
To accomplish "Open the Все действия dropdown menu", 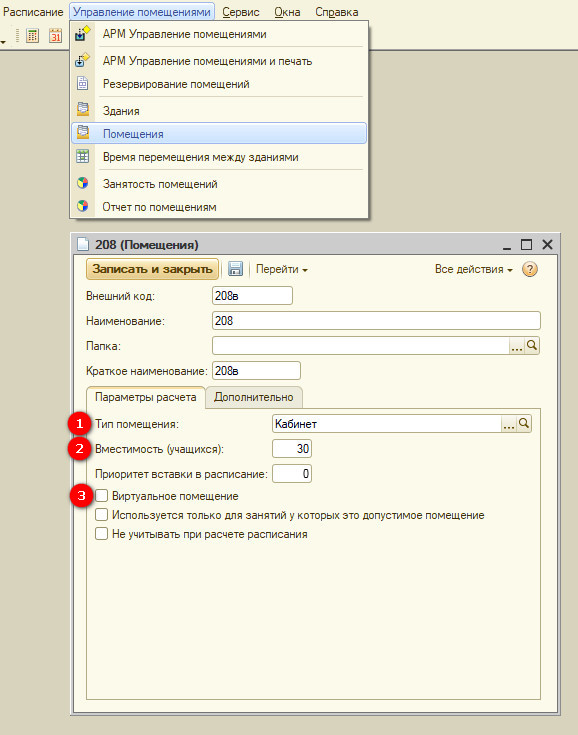I will point(473,270).
